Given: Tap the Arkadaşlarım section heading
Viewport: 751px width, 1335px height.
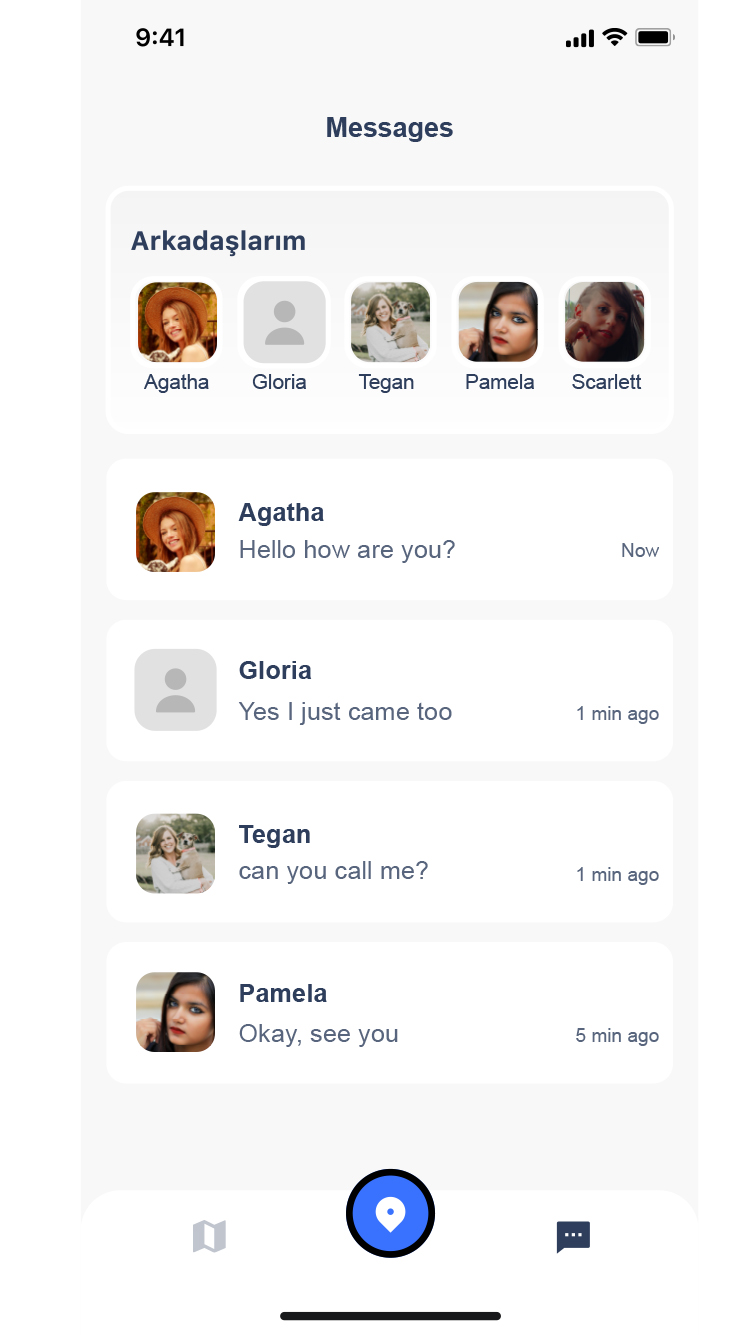Looking at the screenshot, I should (218, 241).
